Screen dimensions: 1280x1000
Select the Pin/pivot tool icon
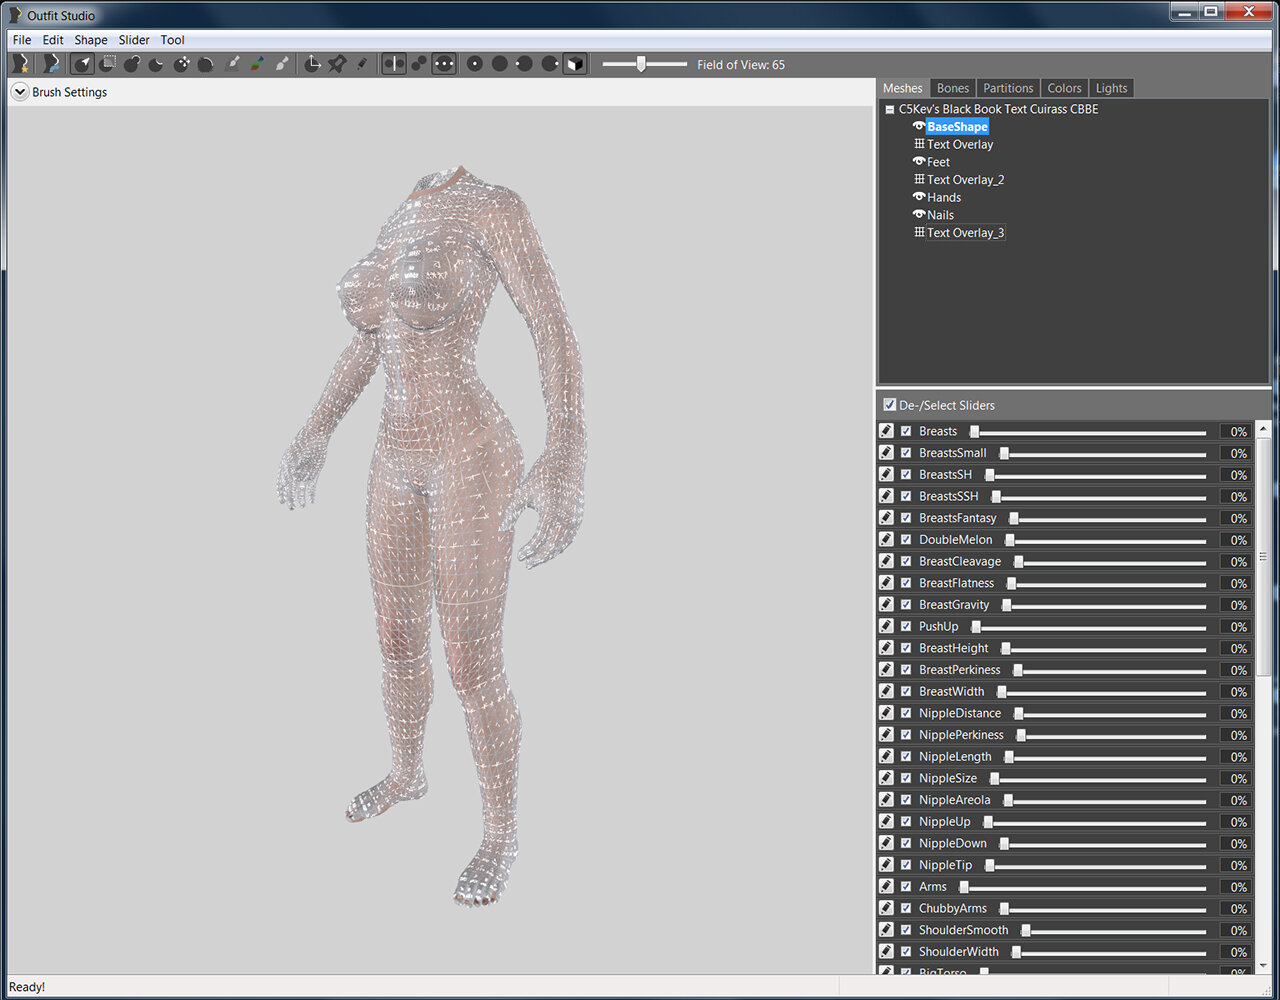click(x=337, y=64)
